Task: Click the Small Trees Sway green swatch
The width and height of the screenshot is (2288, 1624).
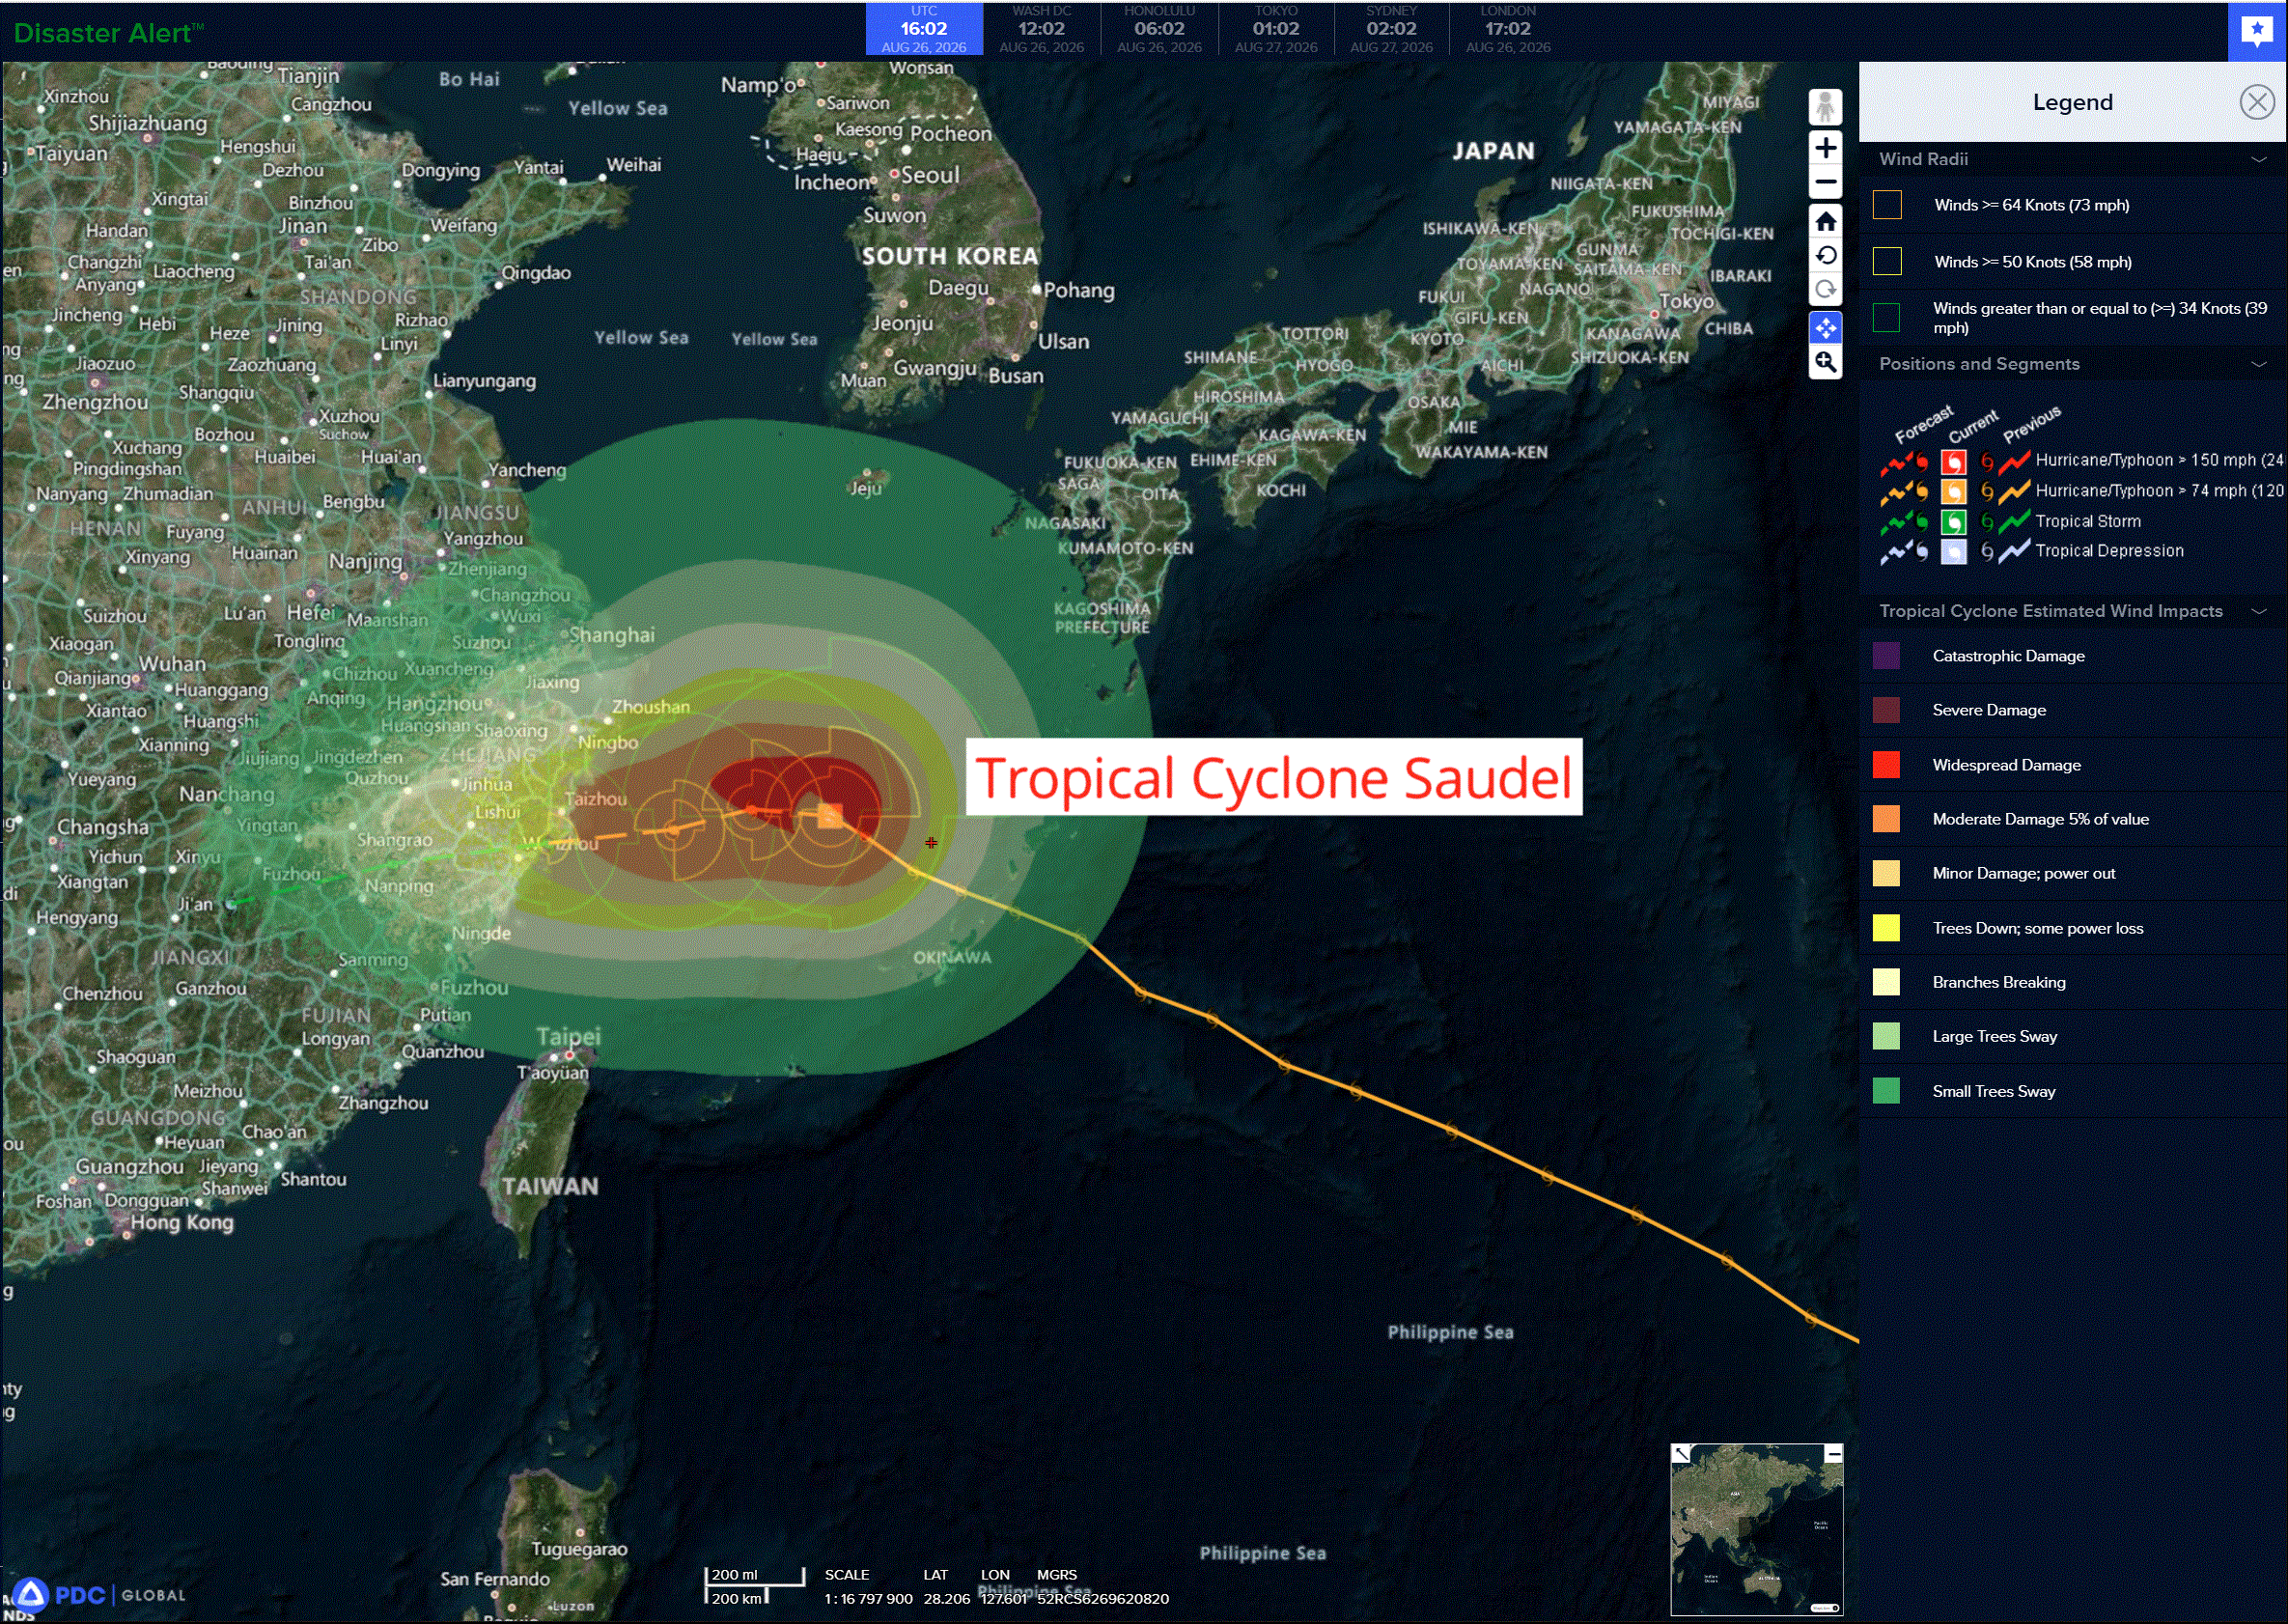Action: [x=1886, y=1091]
